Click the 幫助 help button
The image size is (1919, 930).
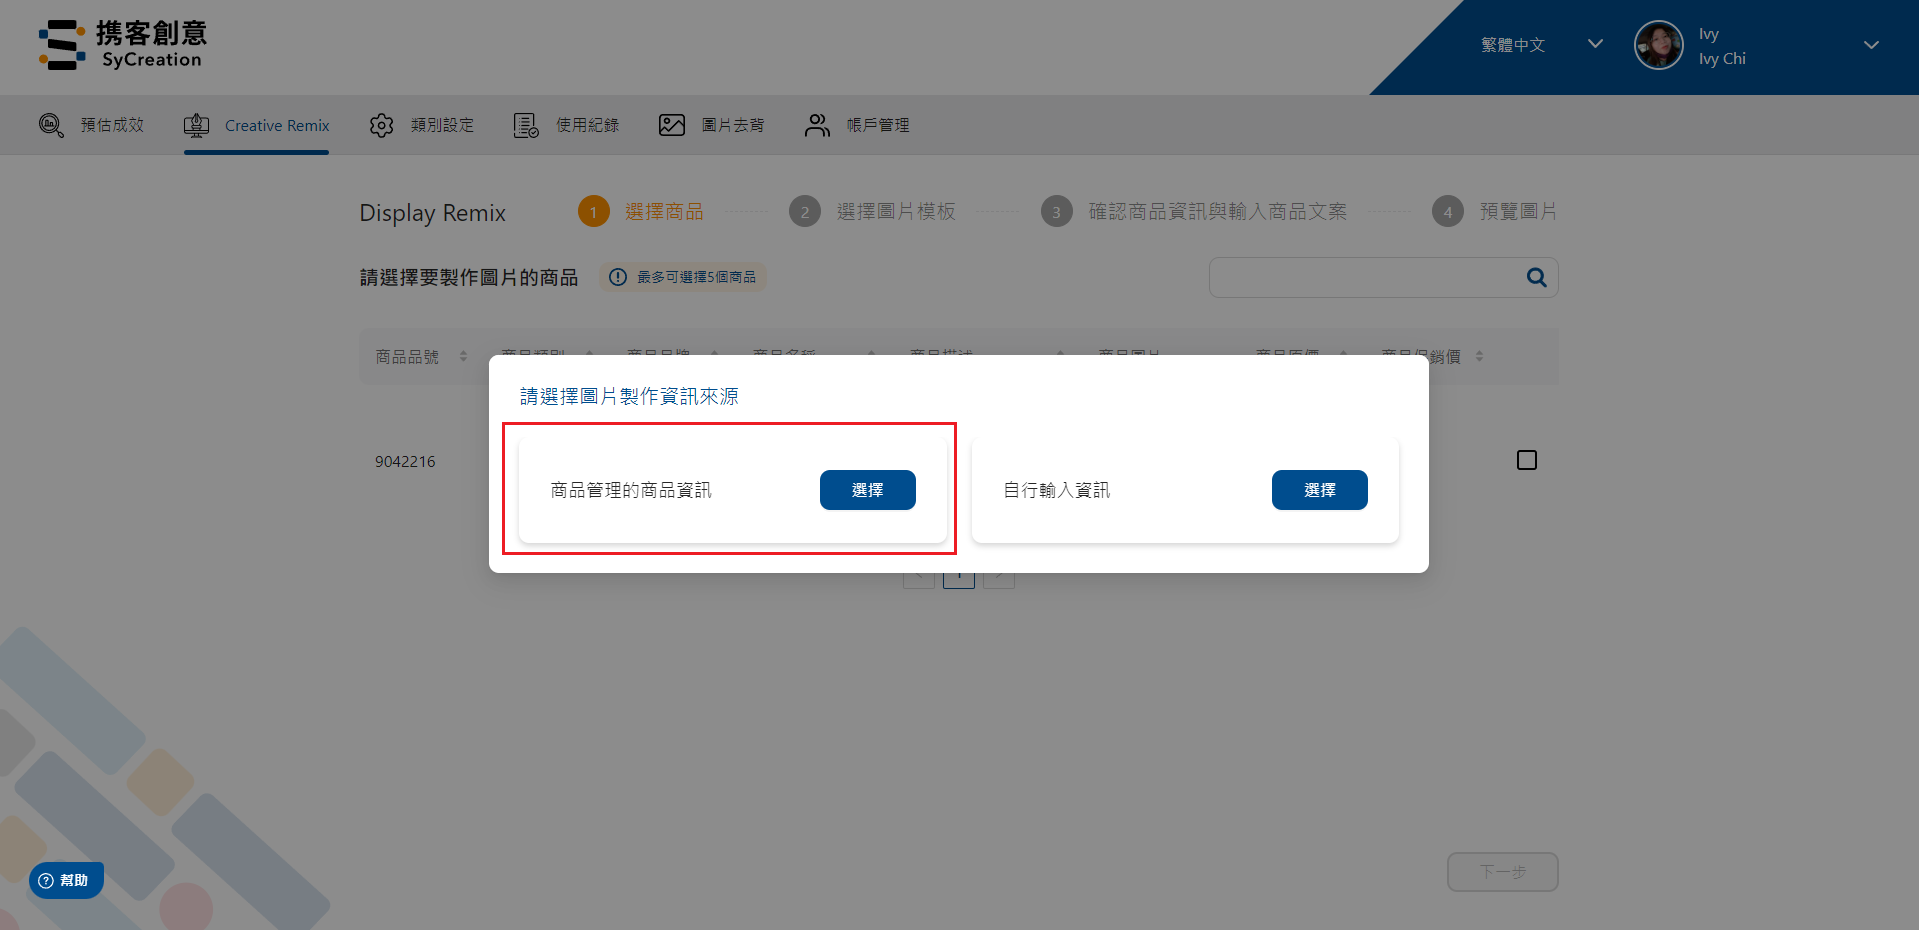(x=66, y=880)
